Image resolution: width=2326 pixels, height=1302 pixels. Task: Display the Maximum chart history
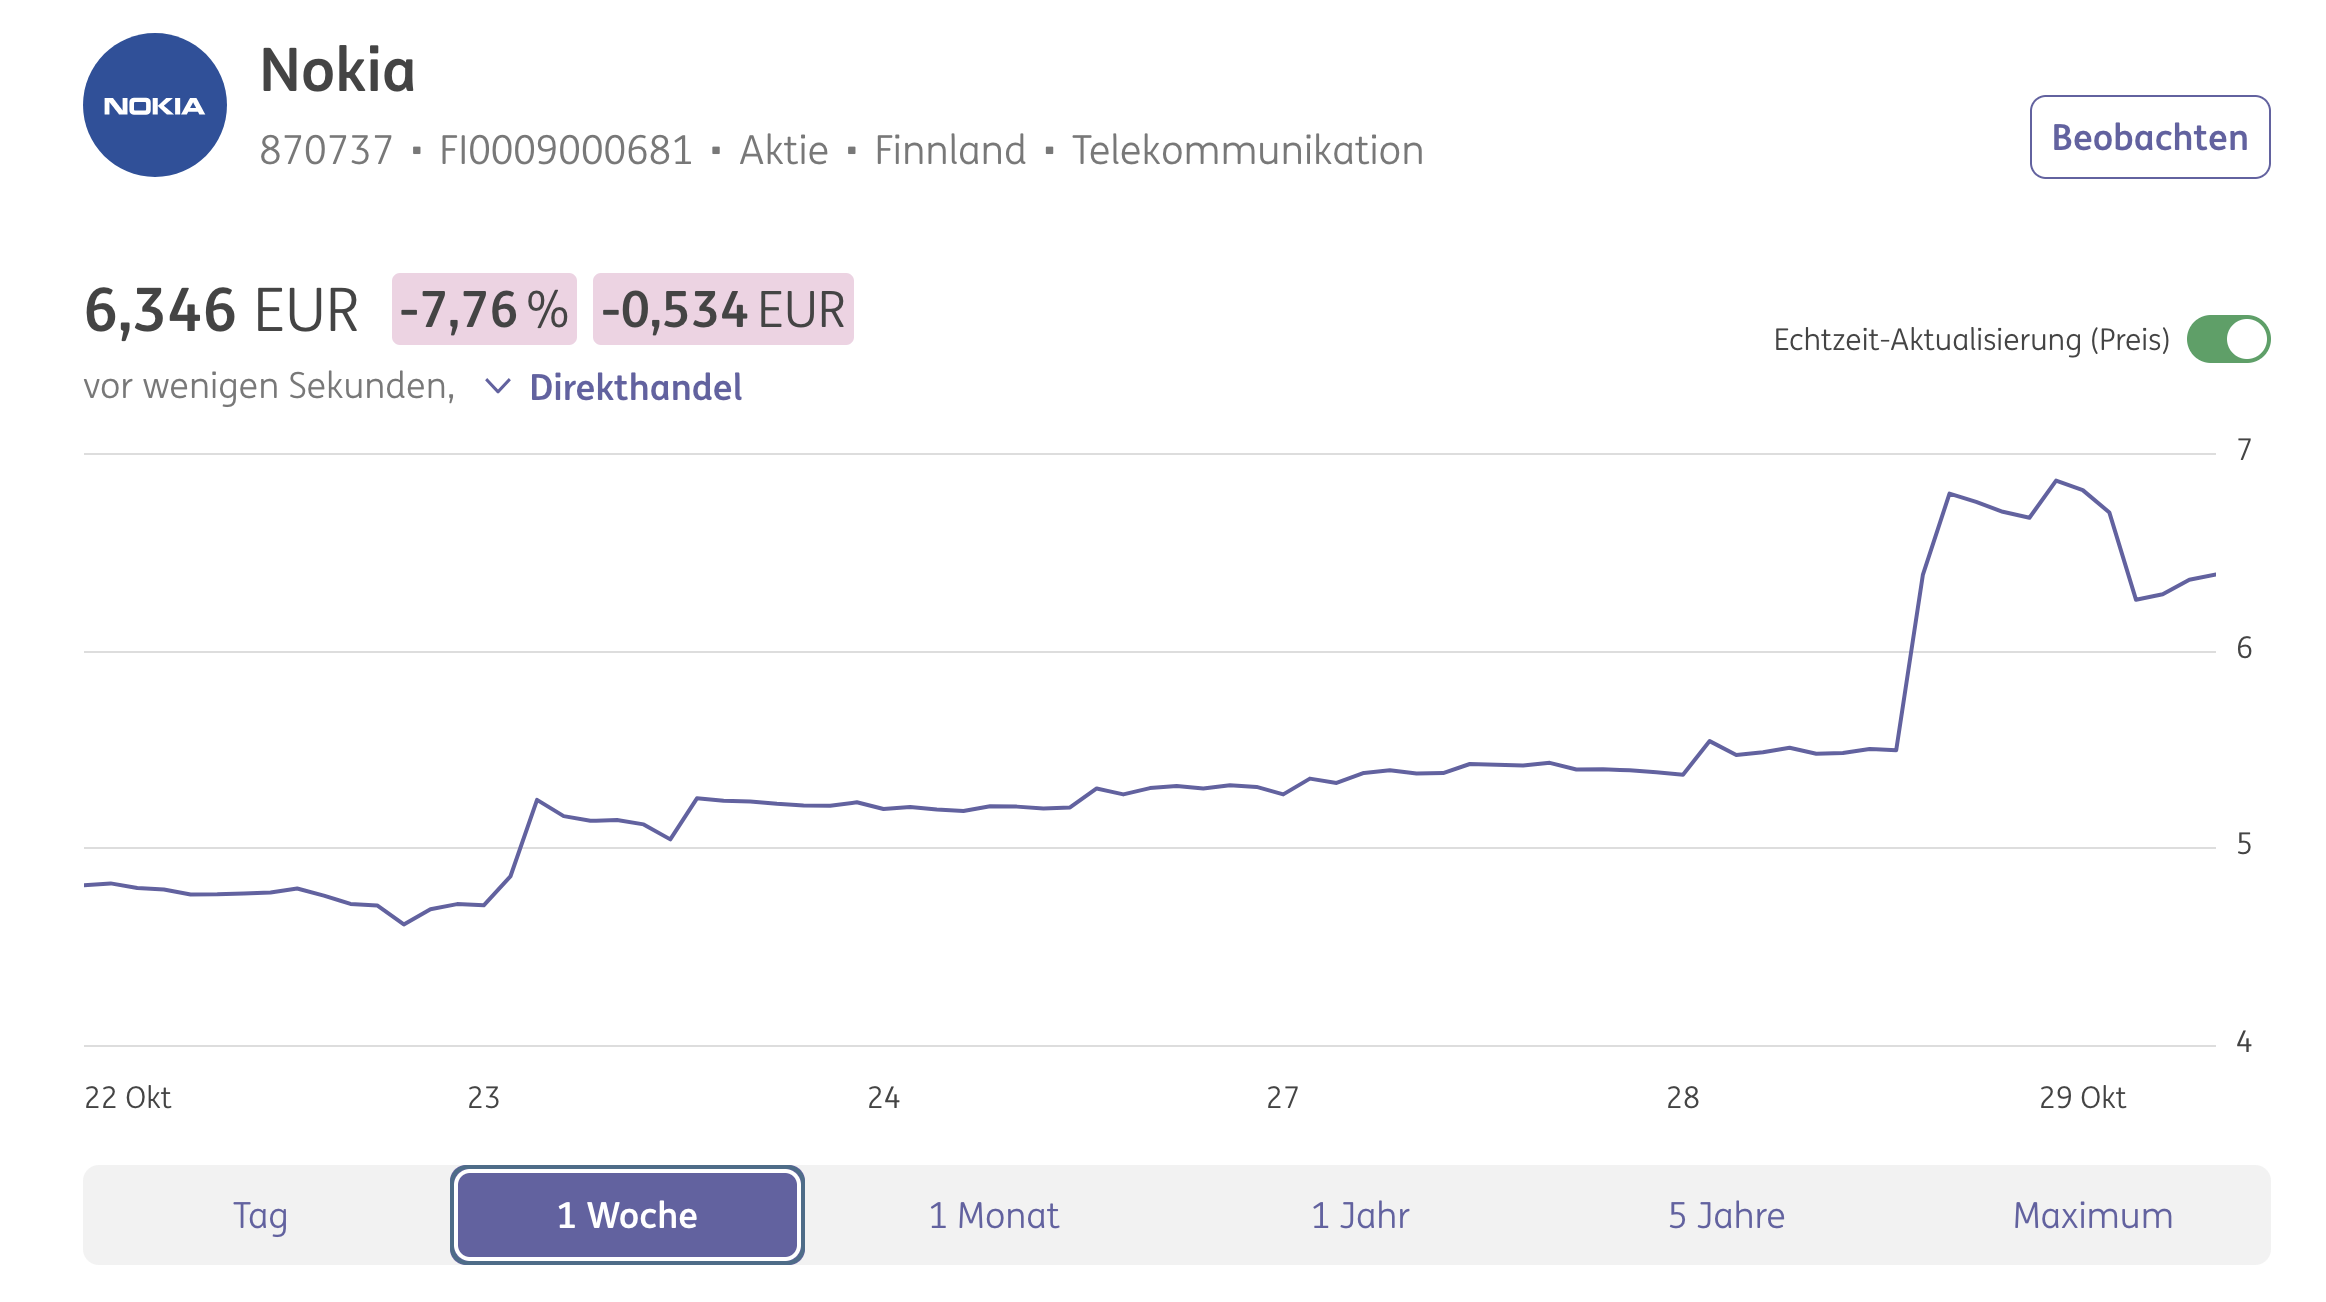point(2092,1215)
